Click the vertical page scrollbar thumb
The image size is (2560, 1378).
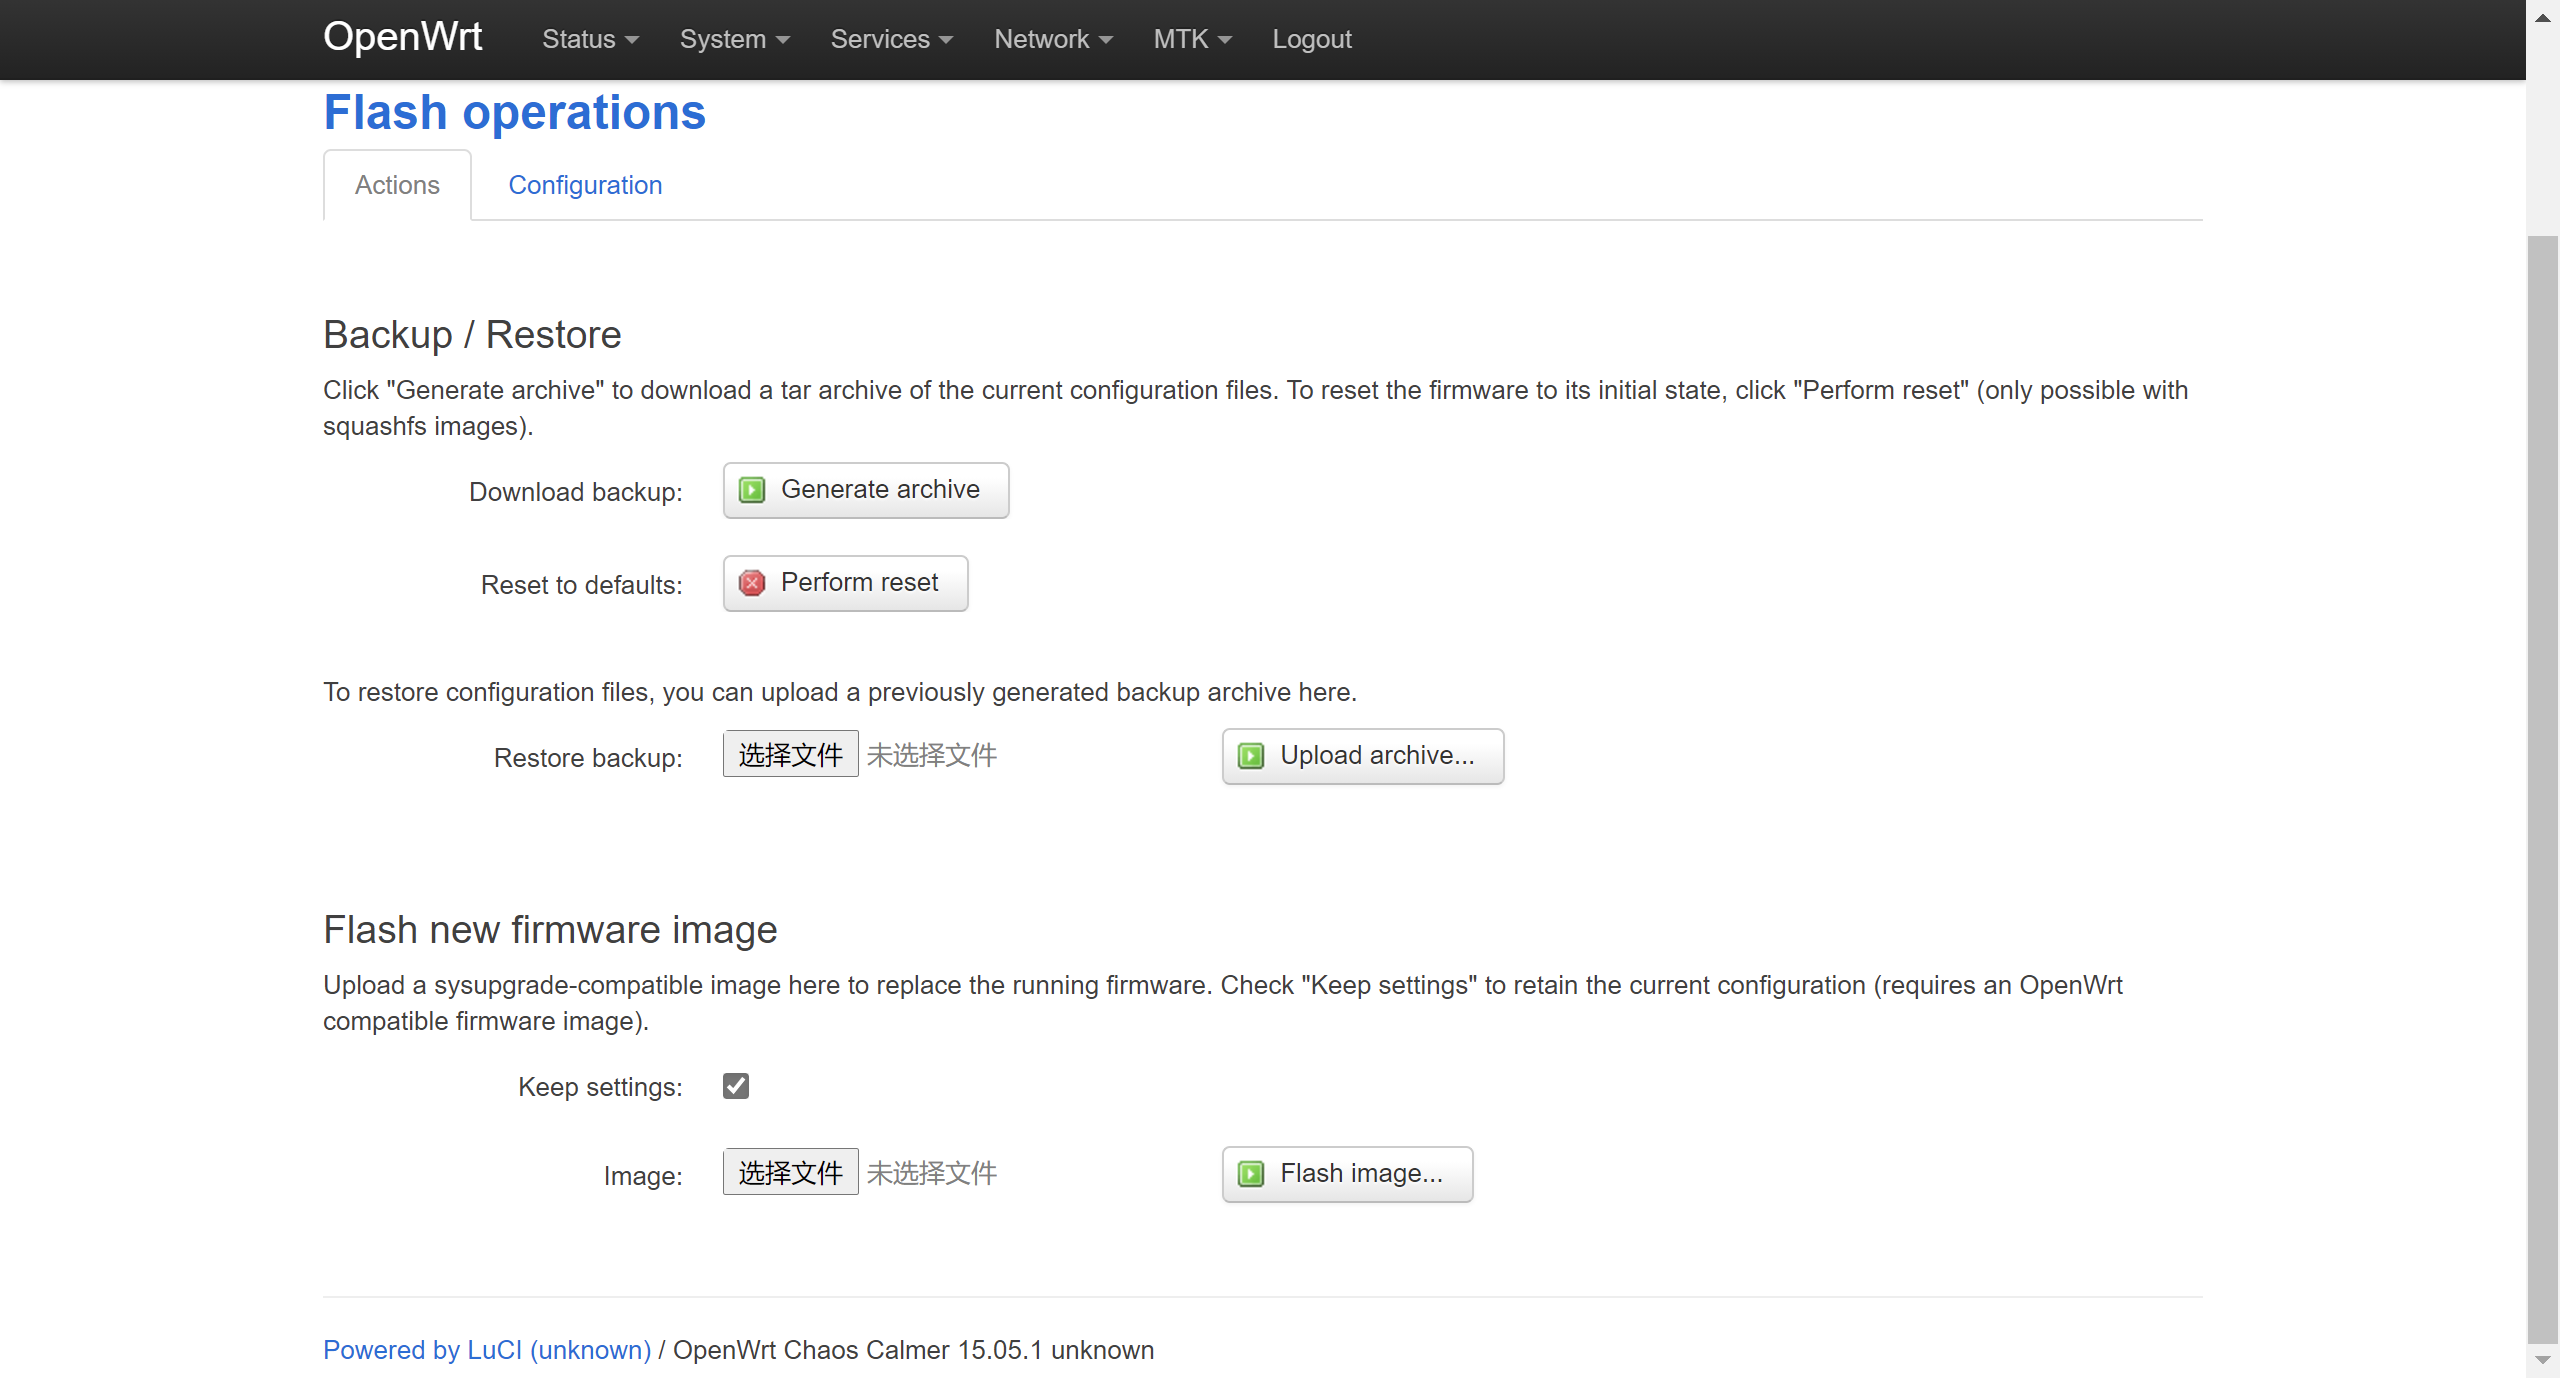[2542, 790]
